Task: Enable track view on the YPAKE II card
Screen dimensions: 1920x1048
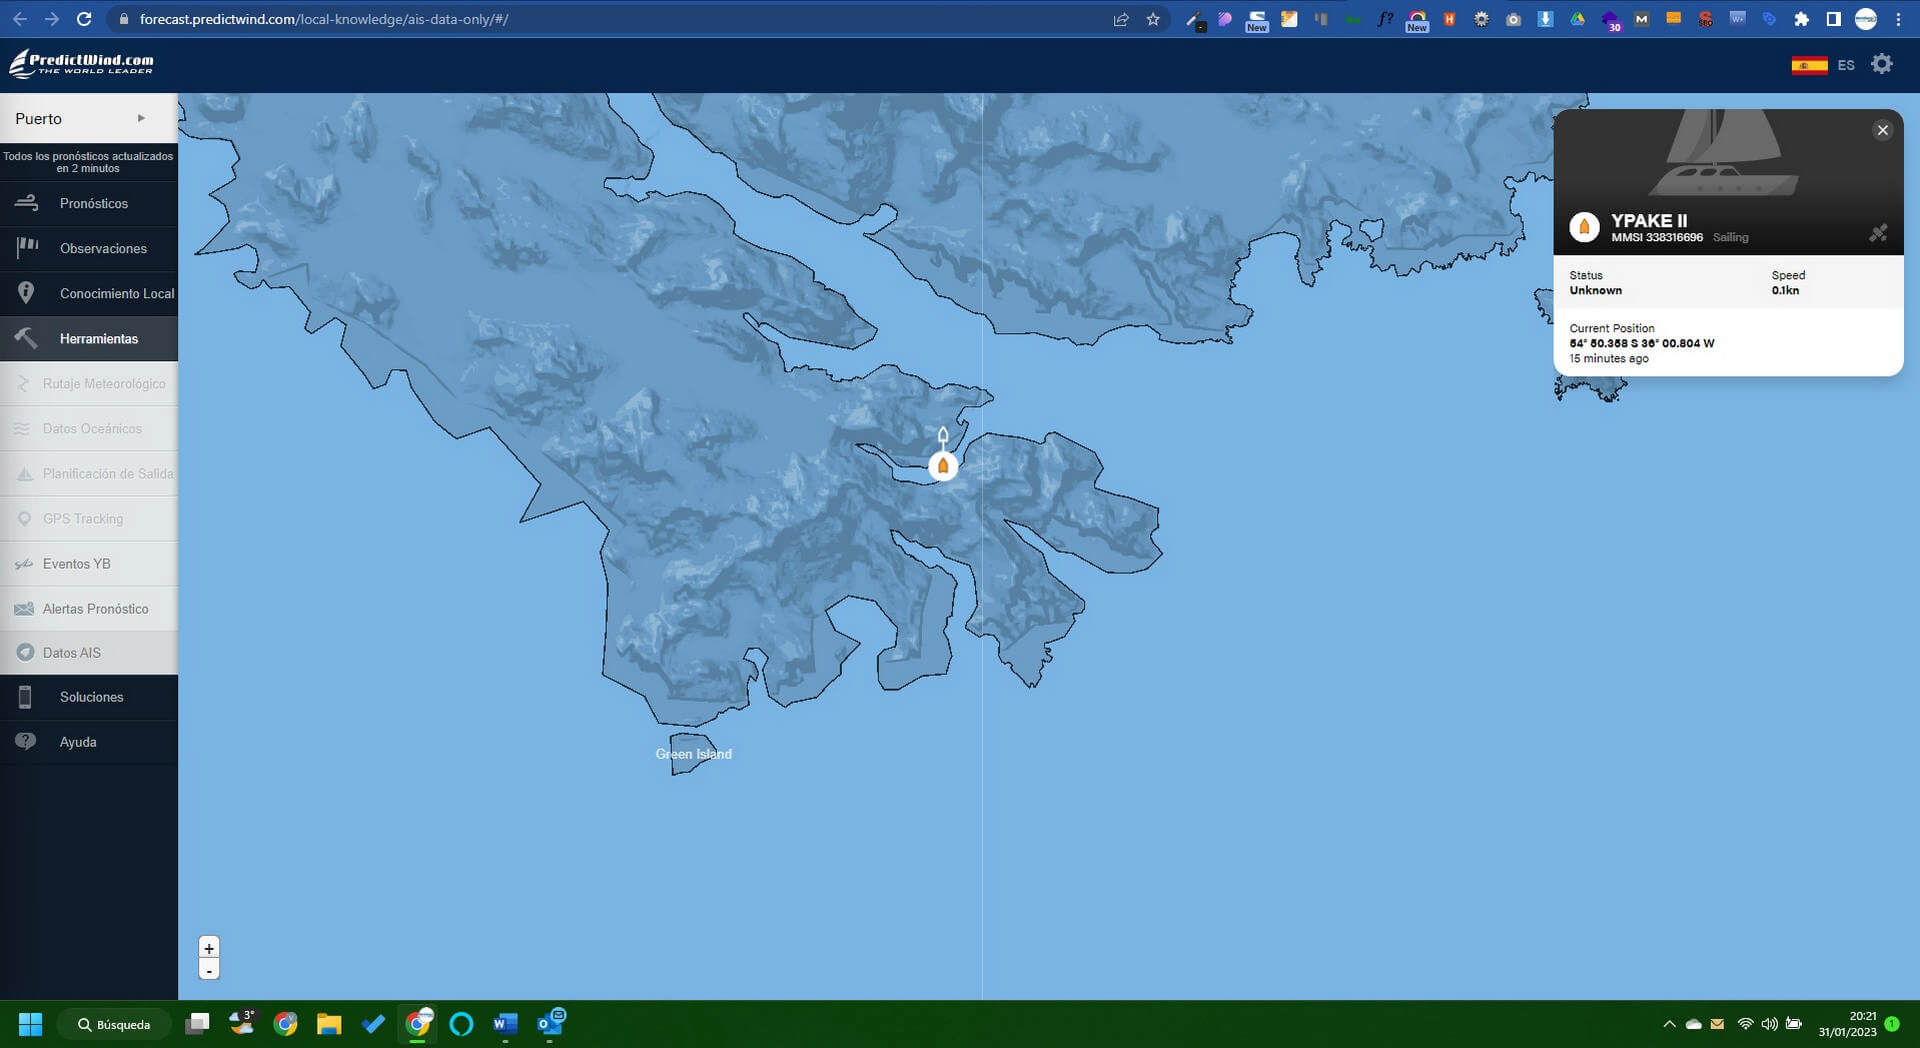Action: pyautogui.click(x=1879, y=232)
